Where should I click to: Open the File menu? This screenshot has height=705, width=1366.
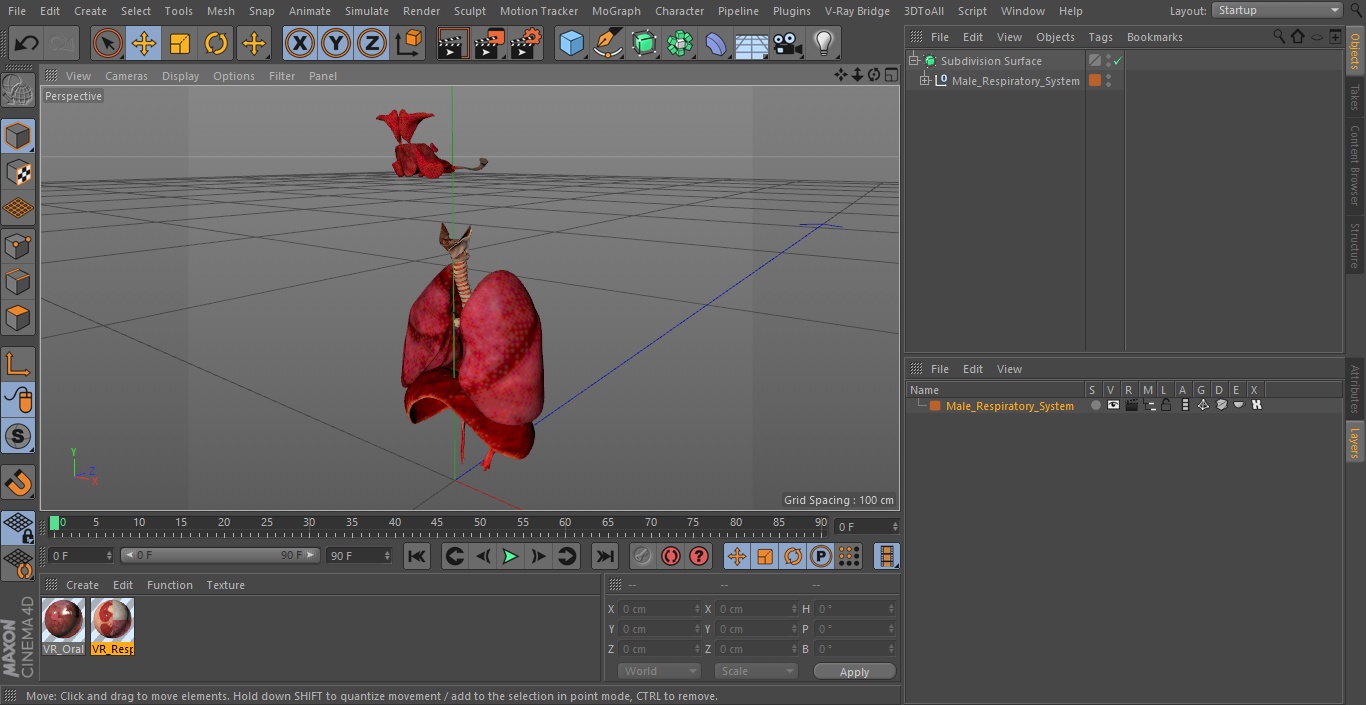pos(16,11)
